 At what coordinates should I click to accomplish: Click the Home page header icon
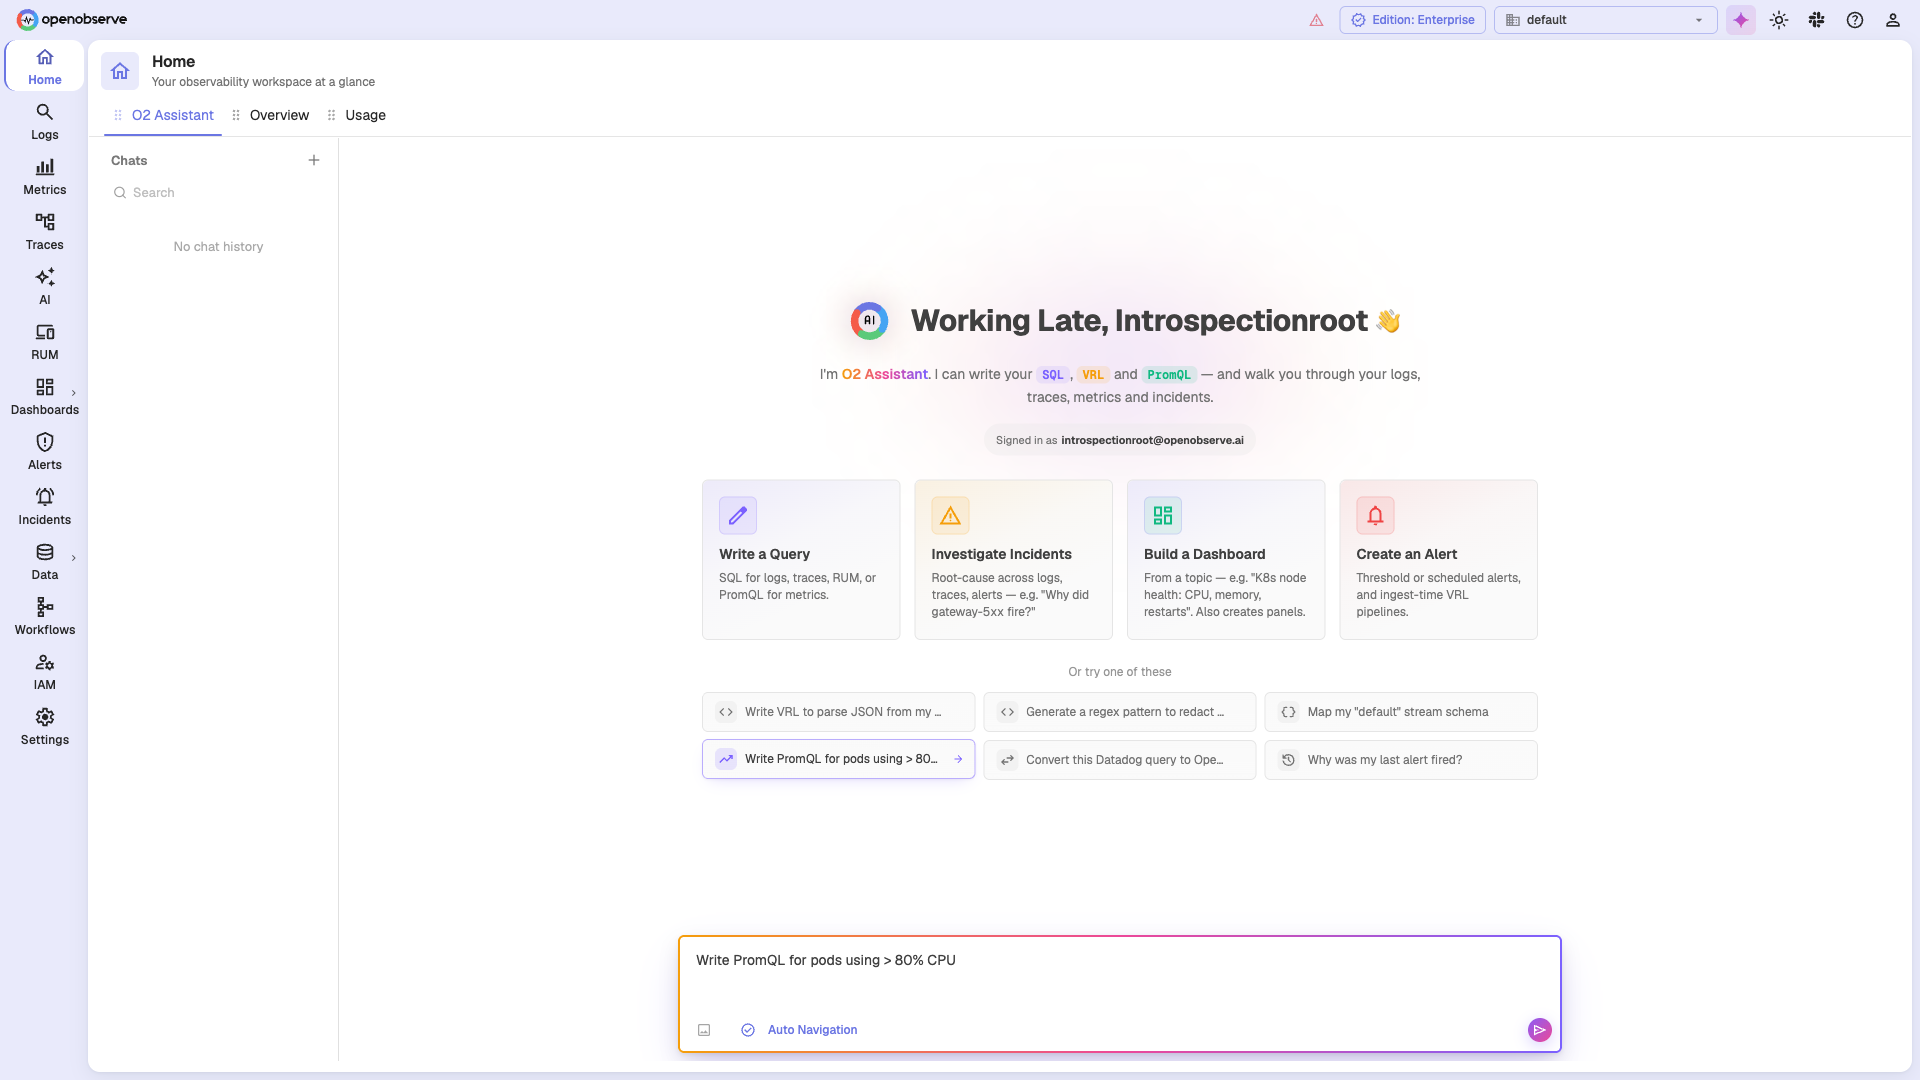click(x=120, y=71)
